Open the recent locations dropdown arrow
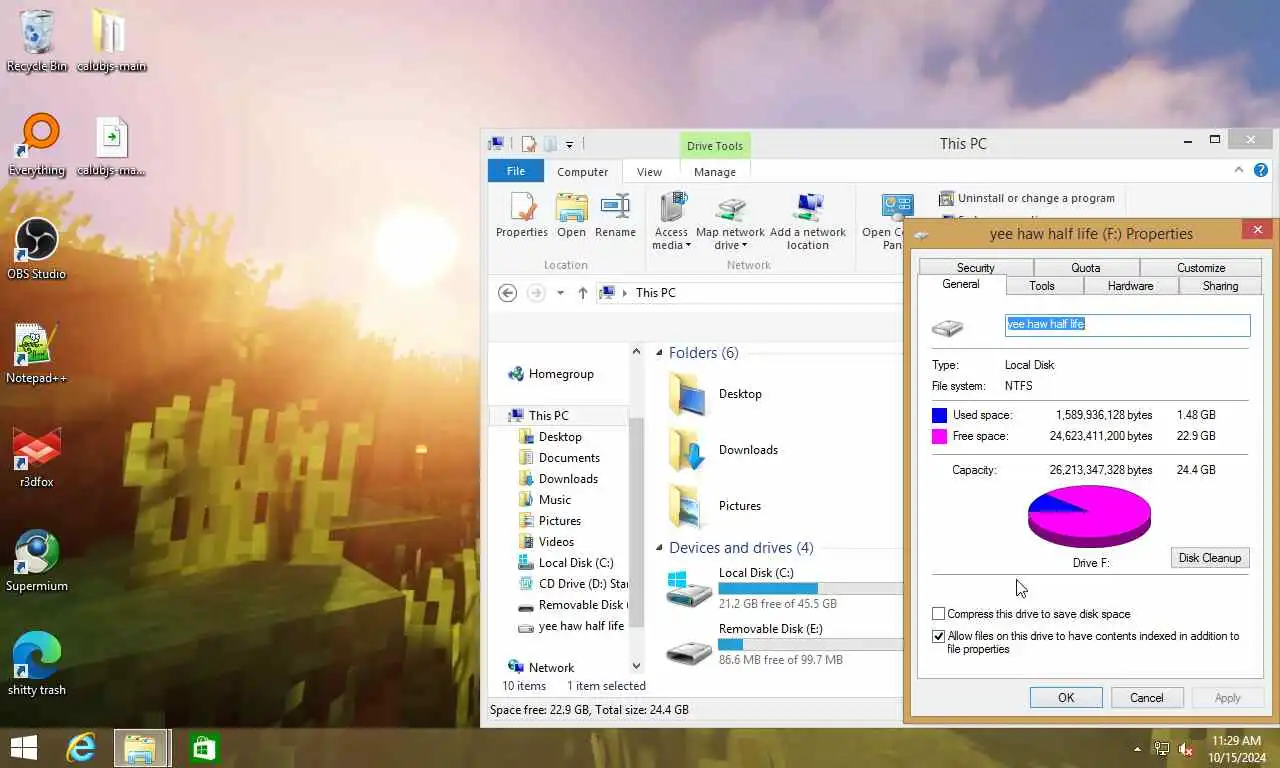 click(560, 293)
